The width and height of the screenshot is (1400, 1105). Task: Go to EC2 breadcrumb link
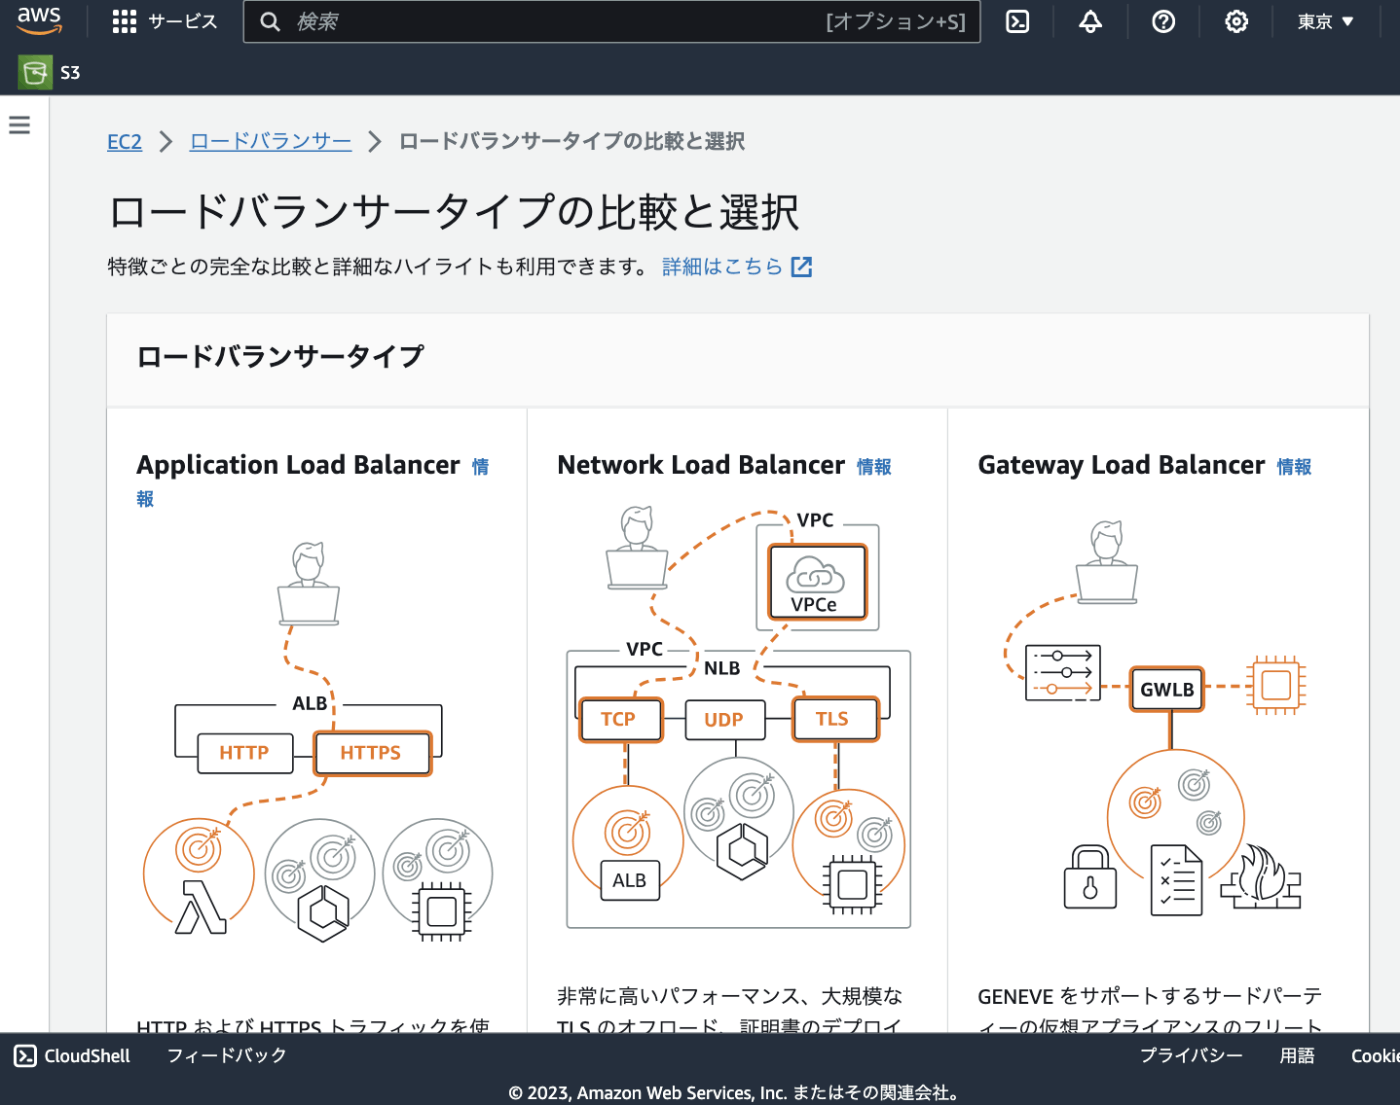[x=125, y=142]
